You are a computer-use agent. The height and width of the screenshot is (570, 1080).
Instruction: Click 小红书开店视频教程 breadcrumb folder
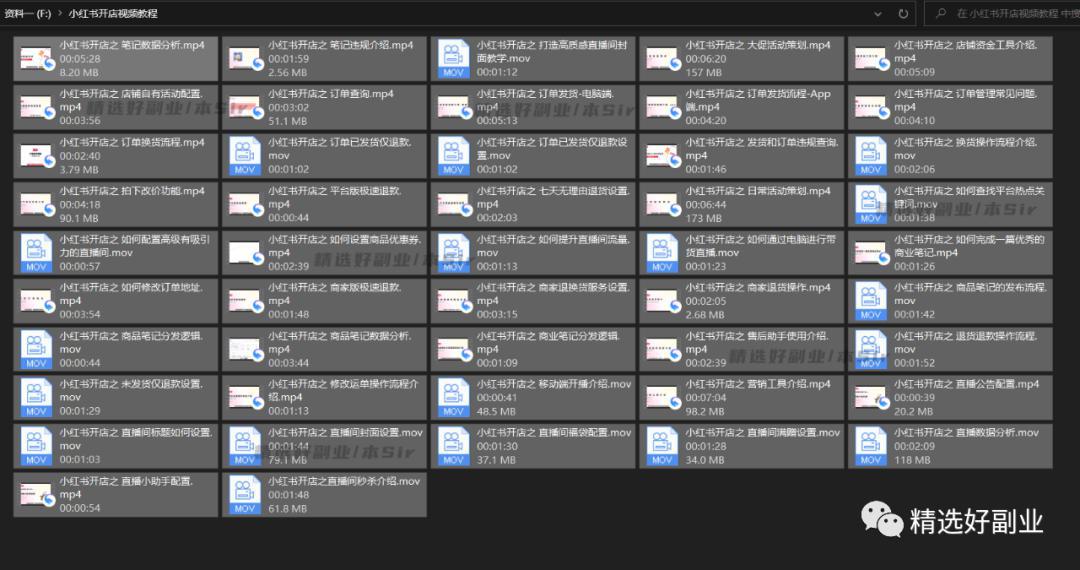[113, 14]
